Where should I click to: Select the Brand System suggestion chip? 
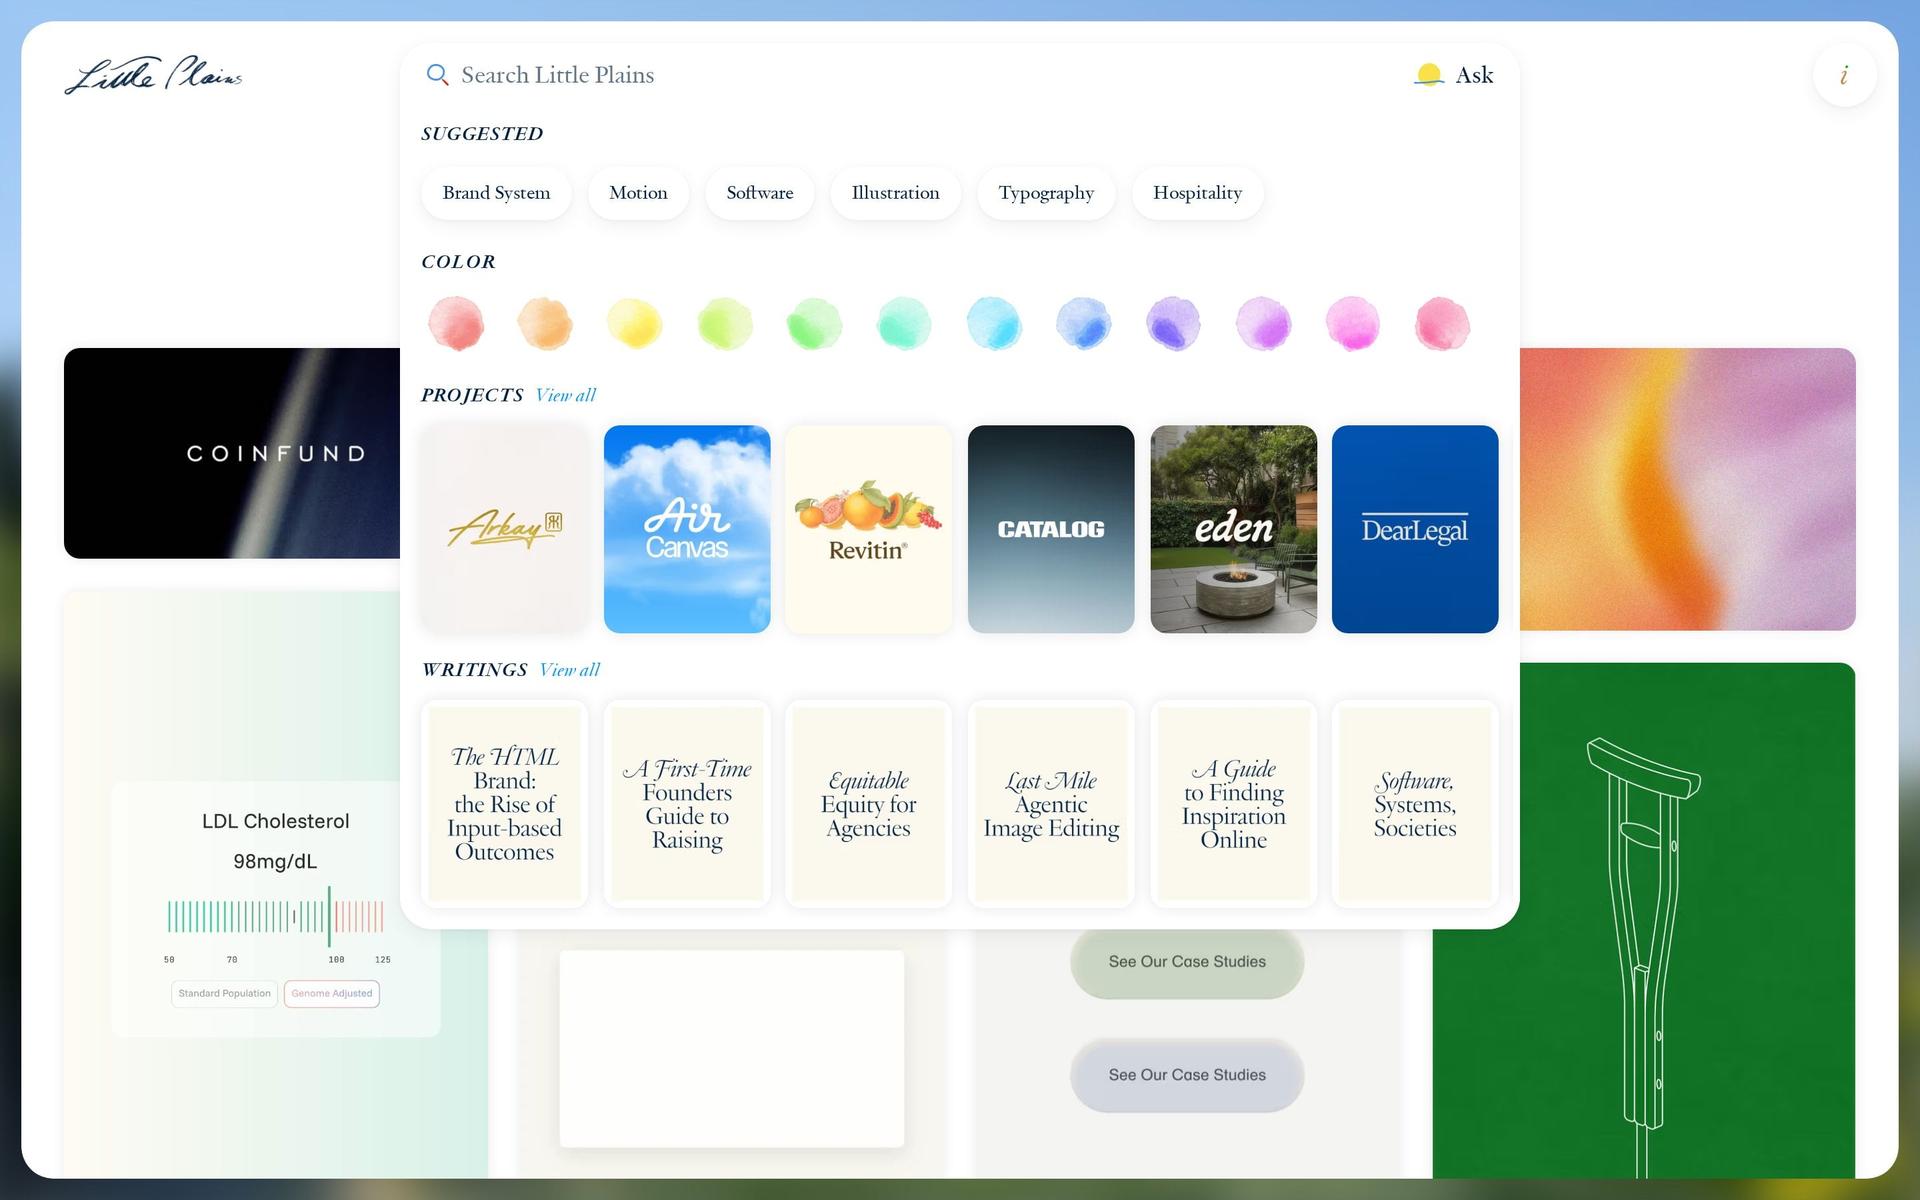point(496,193)
